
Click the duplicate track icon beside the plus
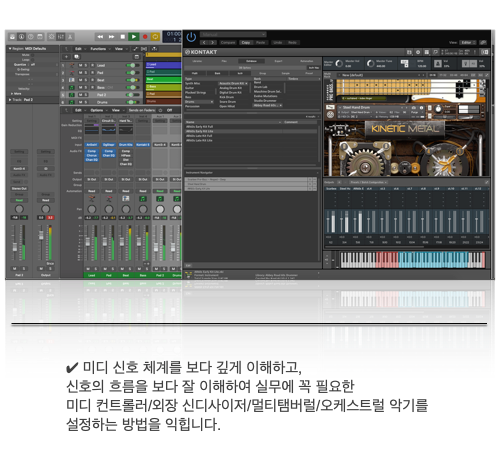[77, 57]
